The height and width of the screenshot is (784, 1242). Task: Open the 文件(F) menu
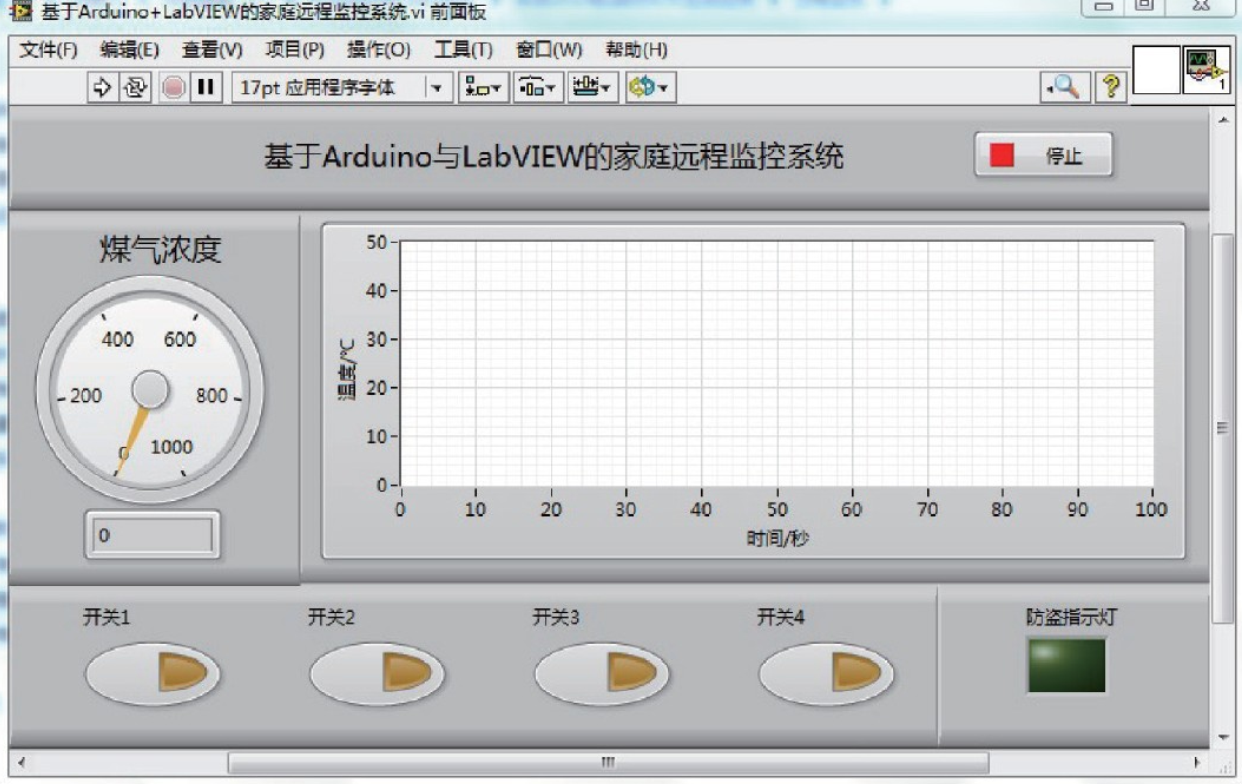point(49,49)
